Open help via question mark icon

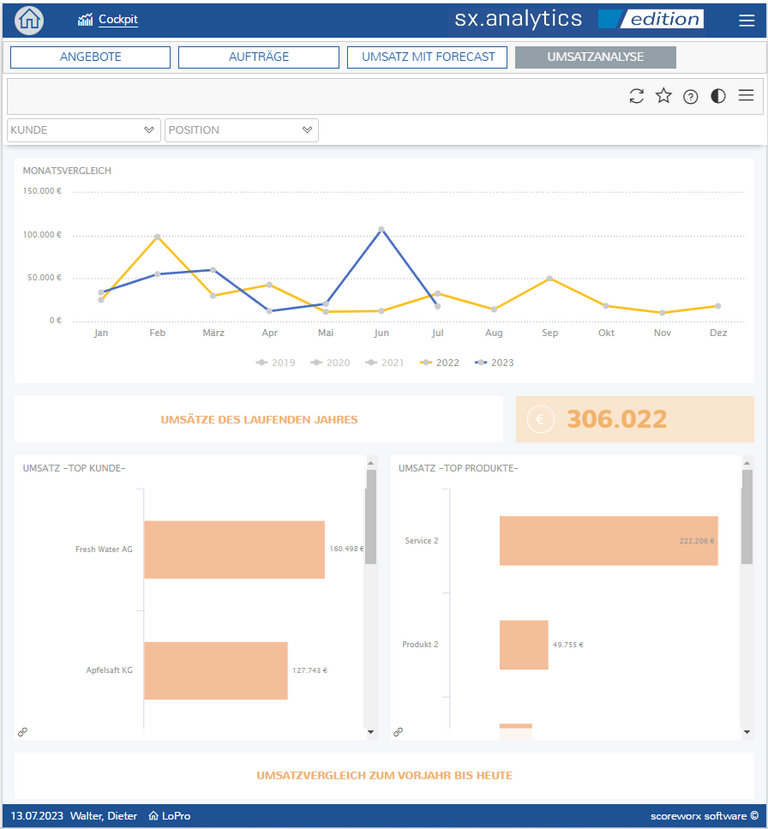(690, 97)
